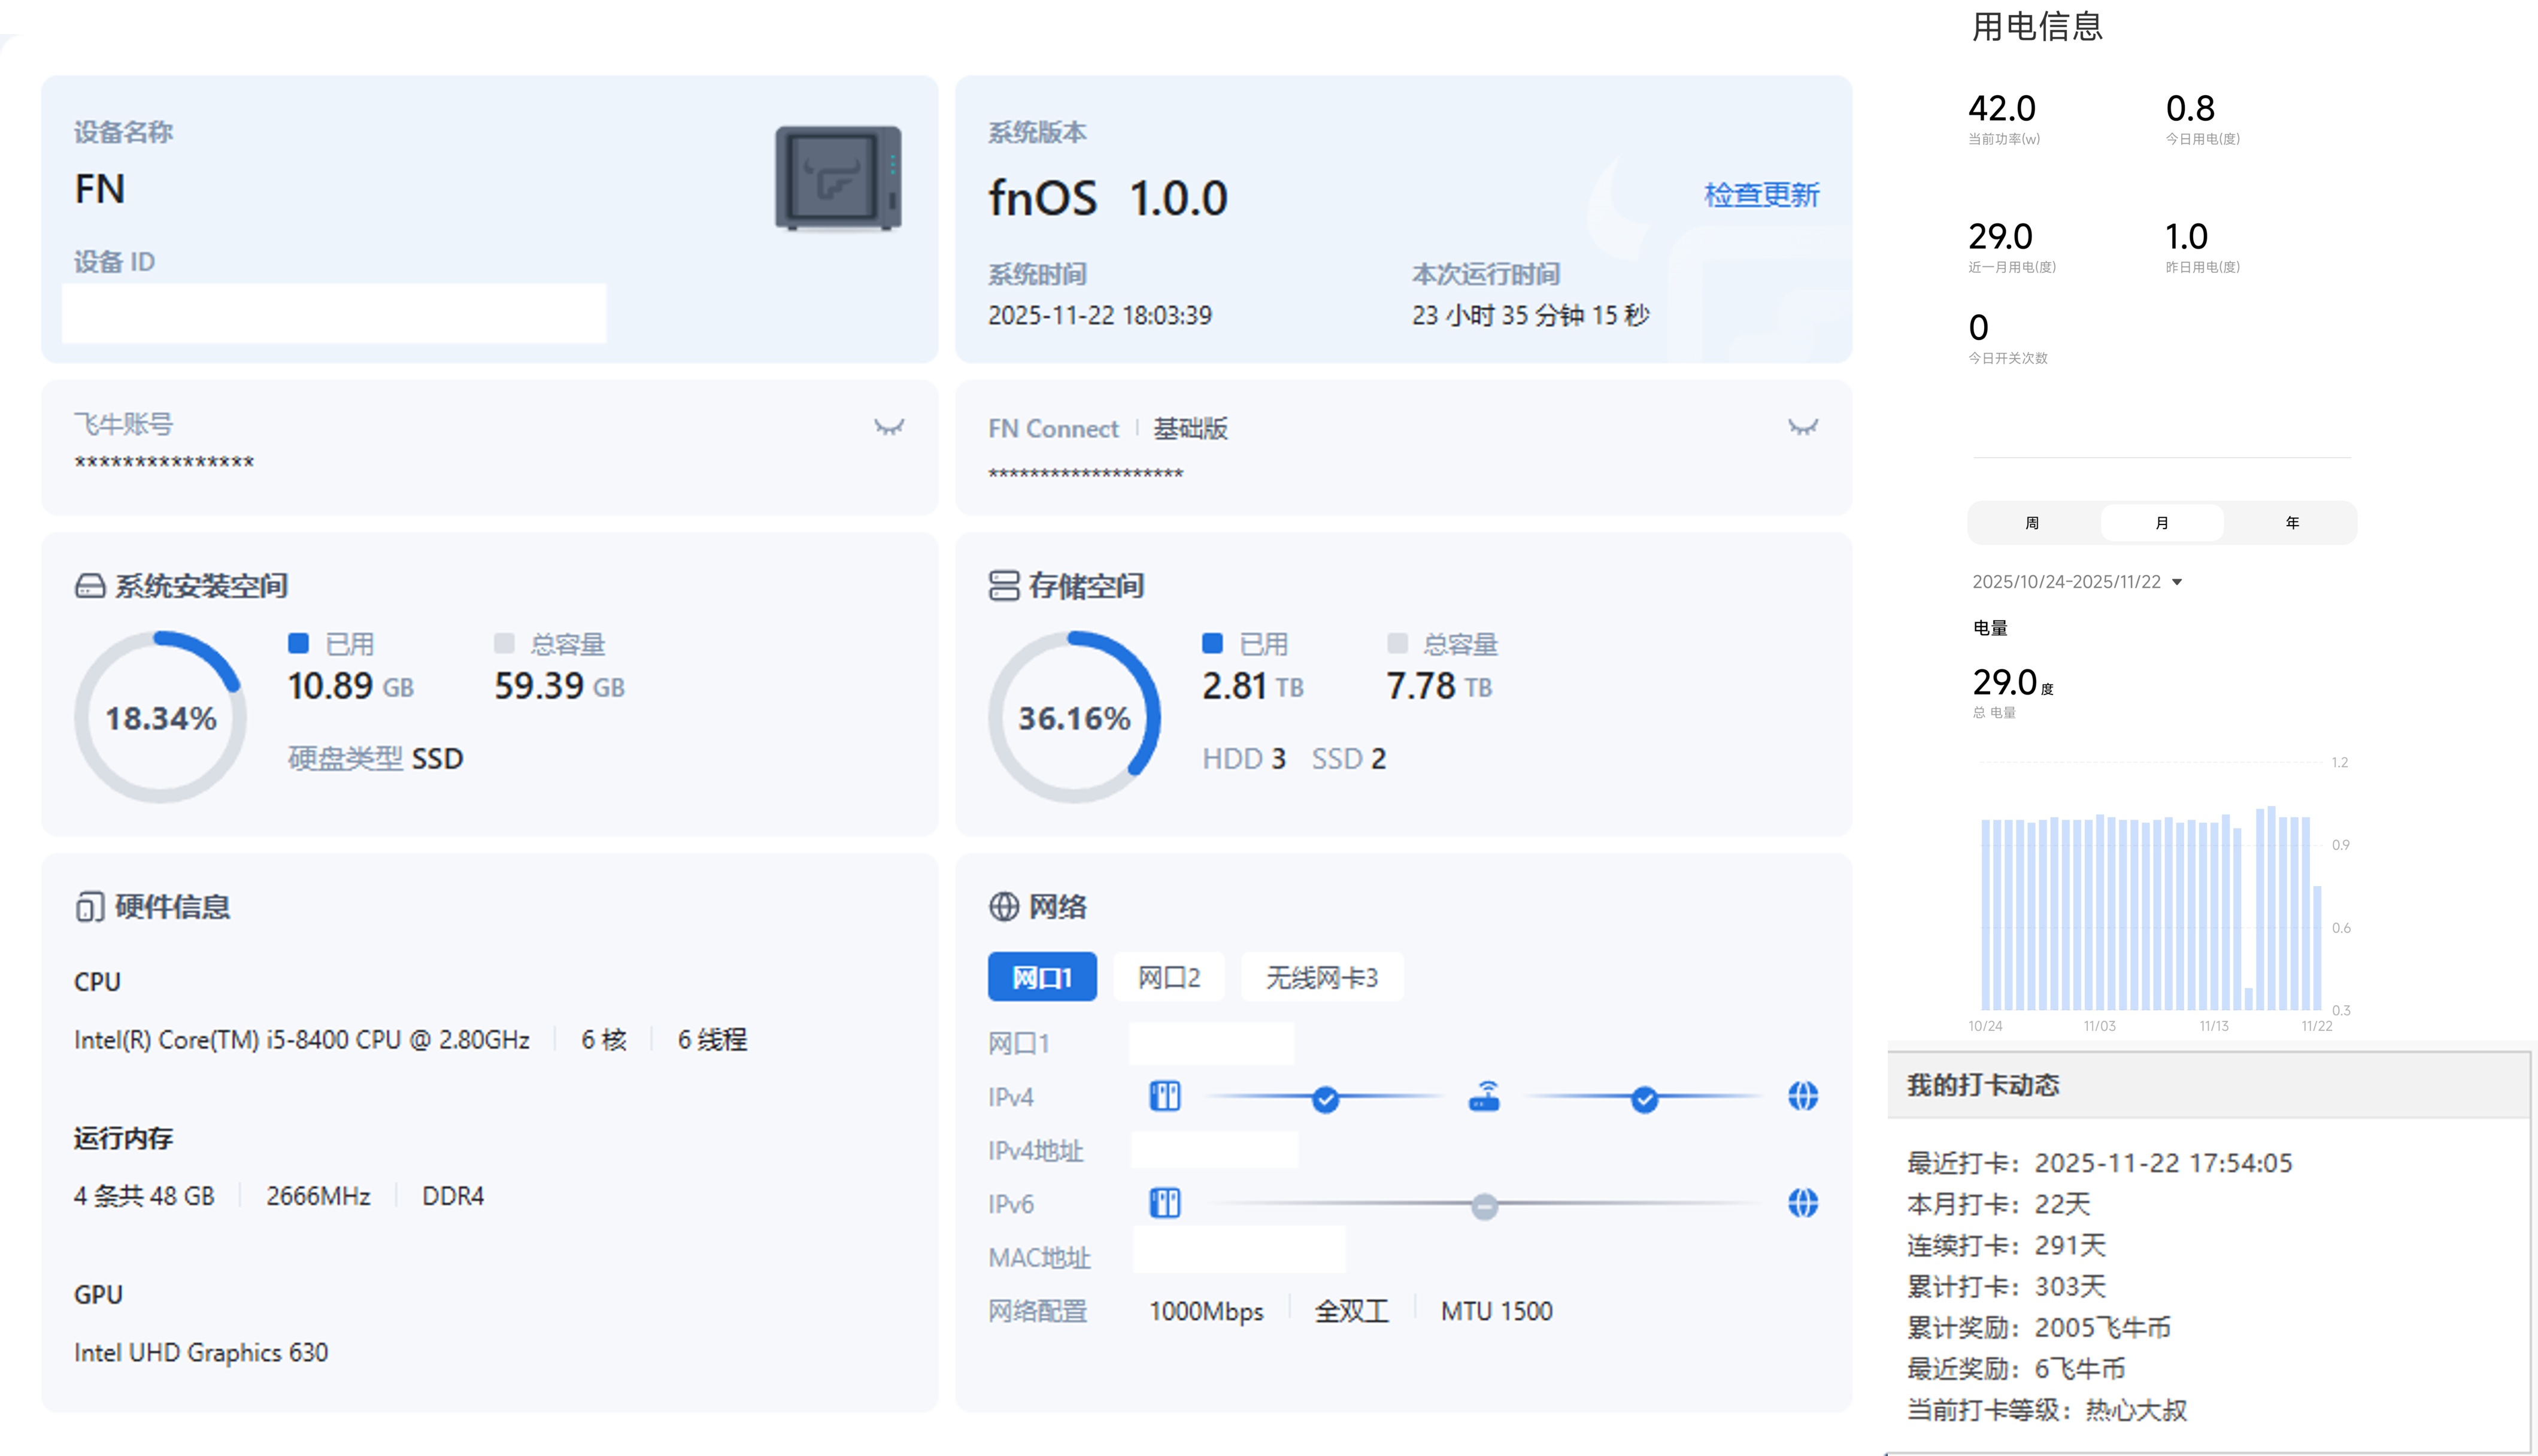Image resolution: width=2538 pixels, height=1456 pixels.
Task: Reveal the hidden 飞牛账号 with eye icon
Action: point(889,427)
